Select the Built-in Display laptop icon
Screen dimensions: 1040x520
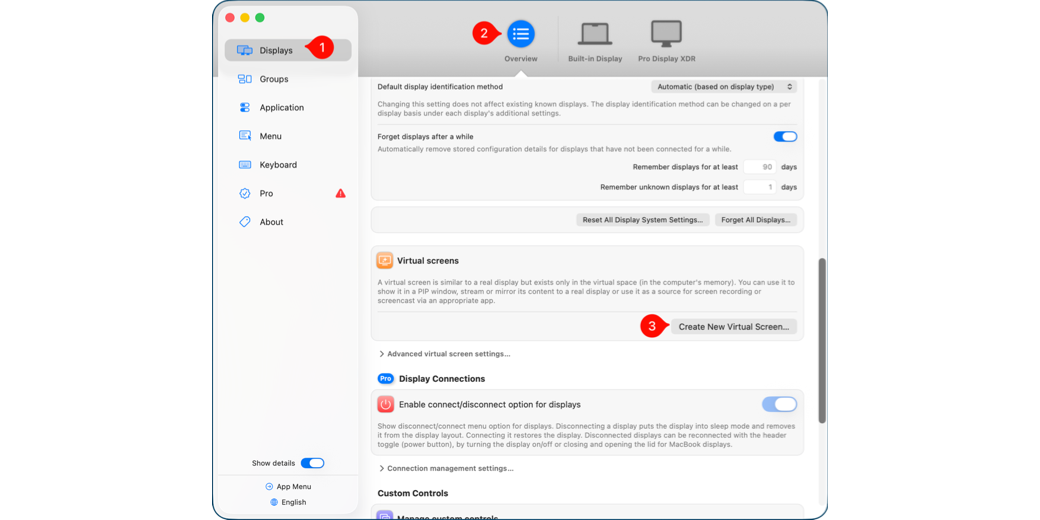(x=595, y=34)
